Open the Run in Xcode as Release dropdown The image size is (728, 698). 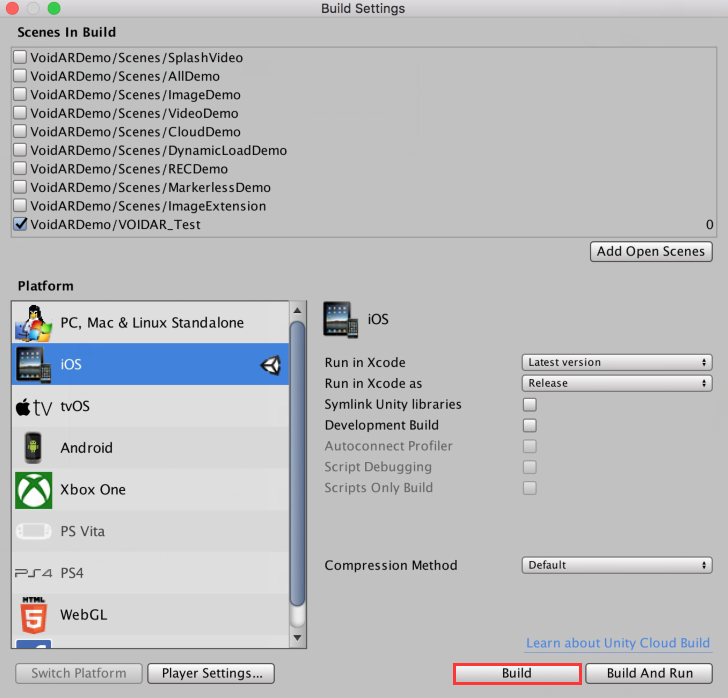click(616, 383)
